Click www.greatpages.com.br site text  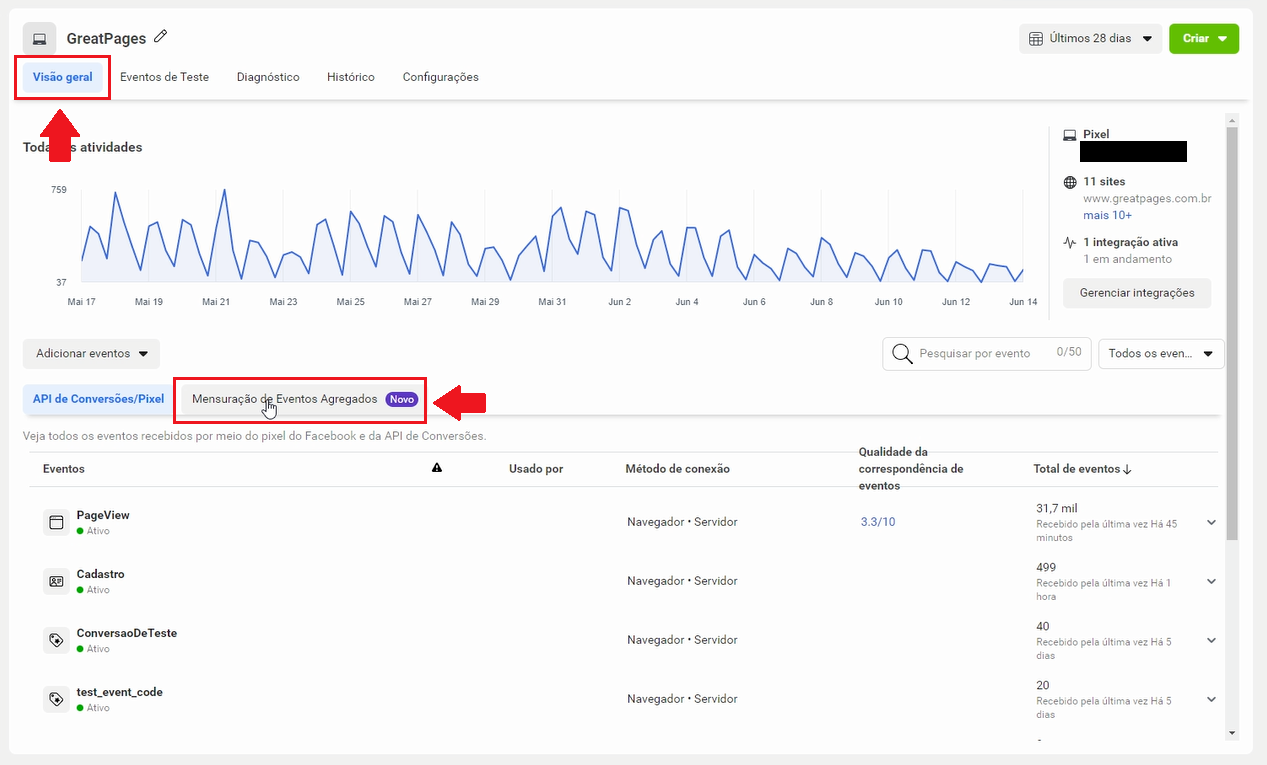[x=1147, y=198]
